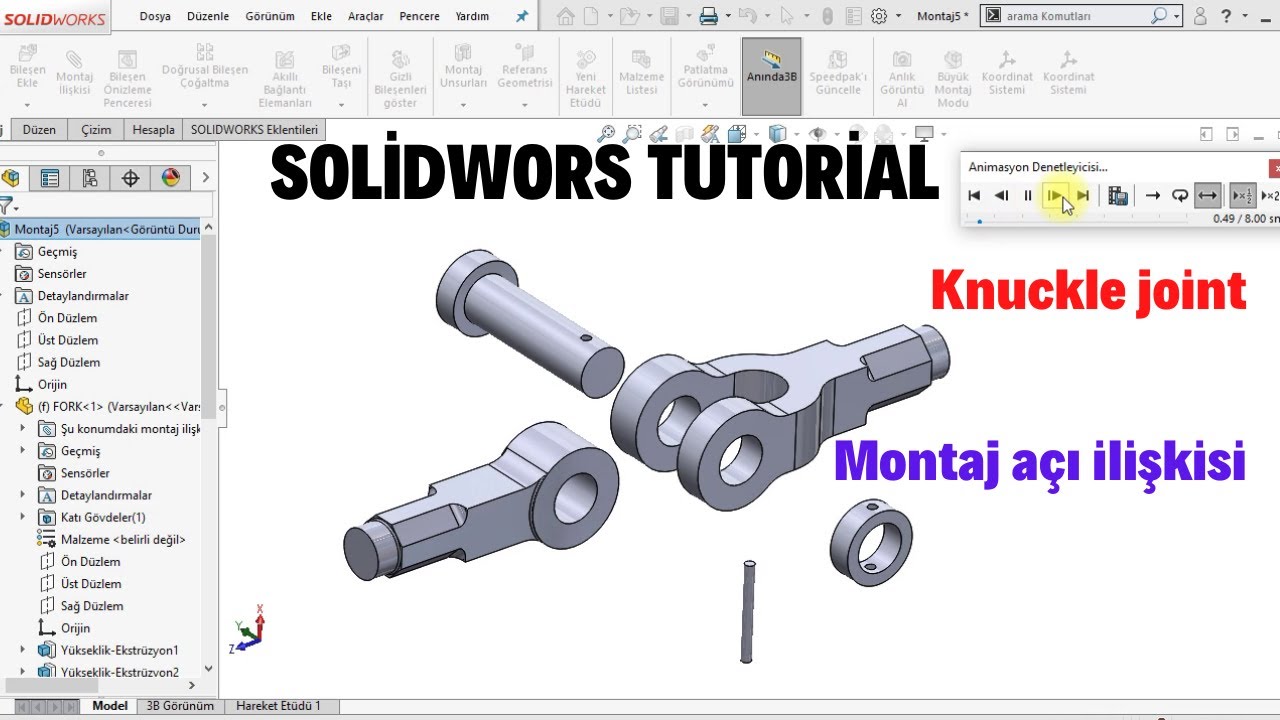Screen dimensions: 1280x720
Task: Toggle normal one-way playback mode
Action: point(1153,196)
